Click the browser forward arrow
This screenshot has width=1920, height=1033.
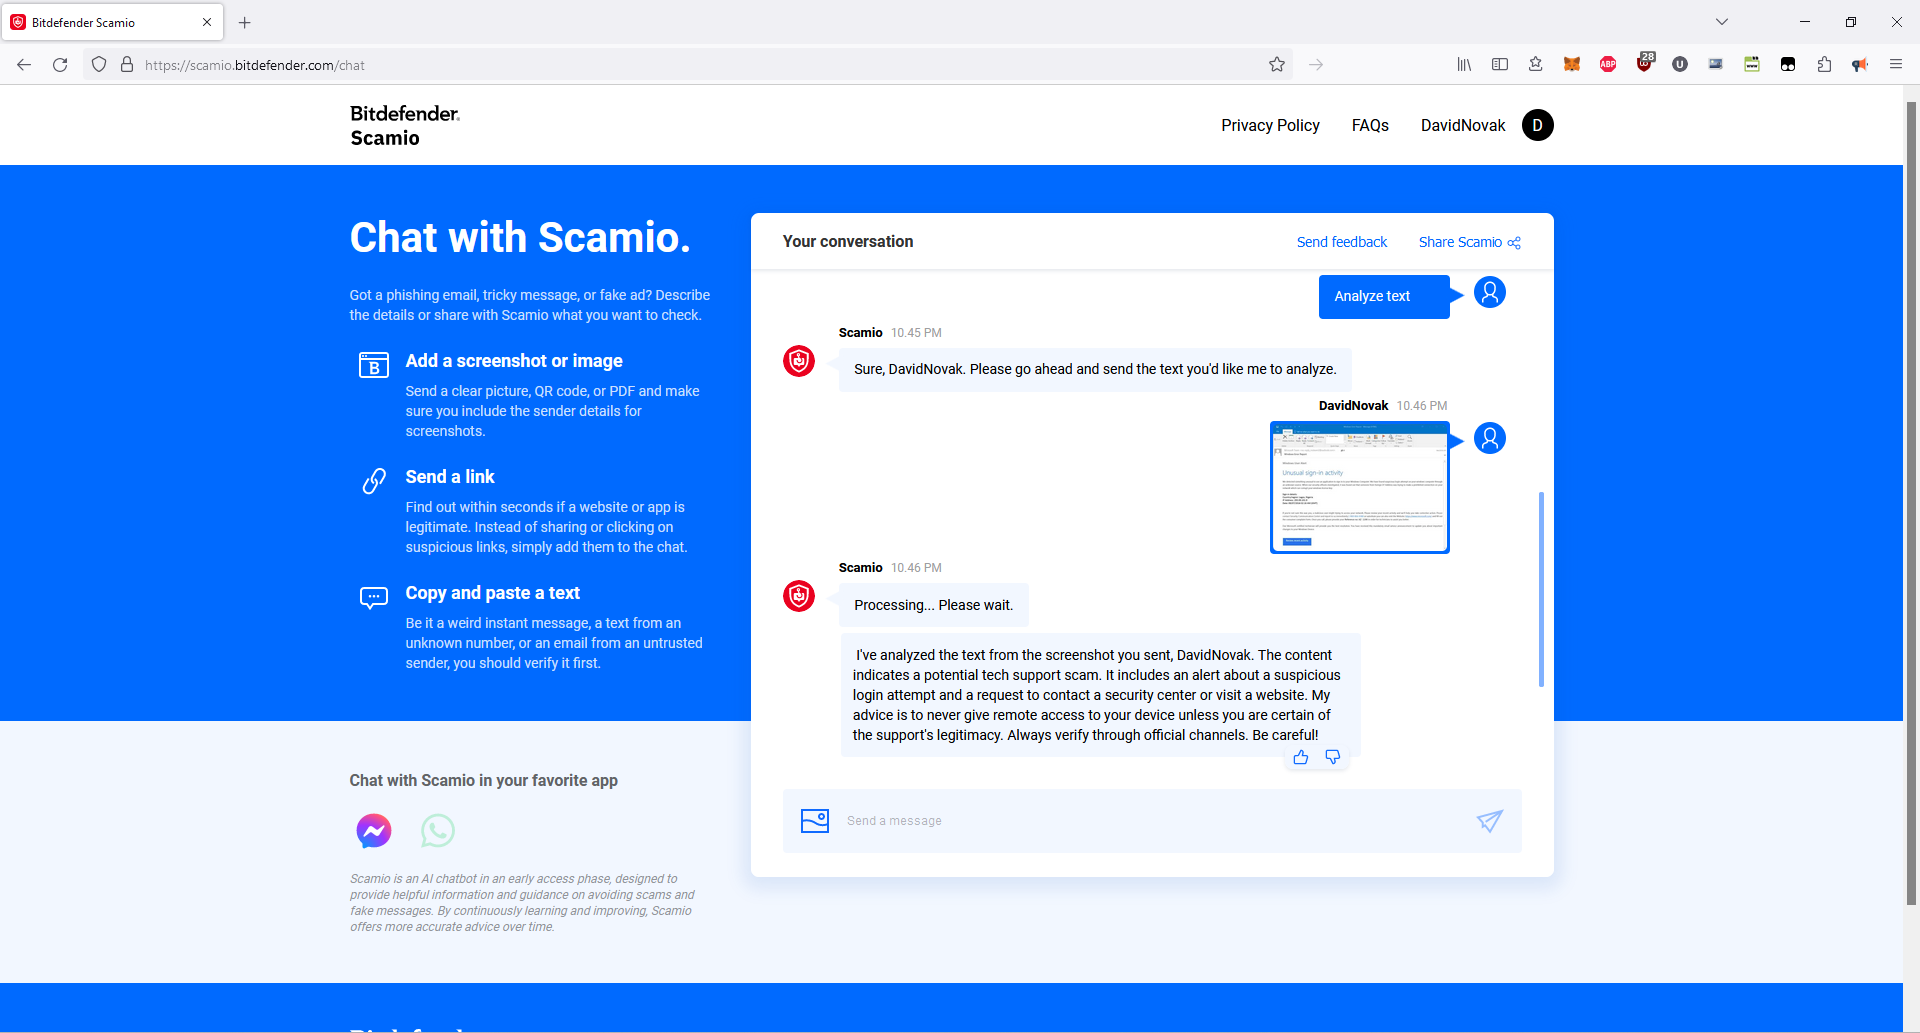pyautogui.click(x=1316, y=65)
